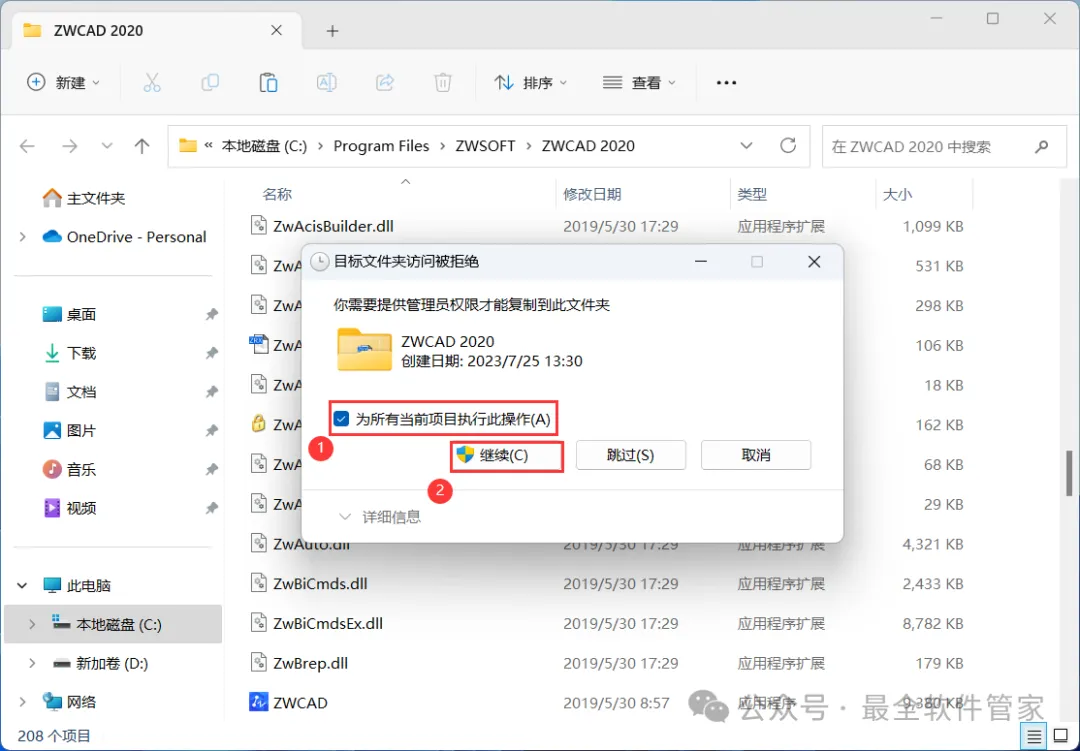This screenshot has width=1080, height=751.
Task: Expand address bar history dropdown
Action: pyautogui.click(x=746, y=146)
